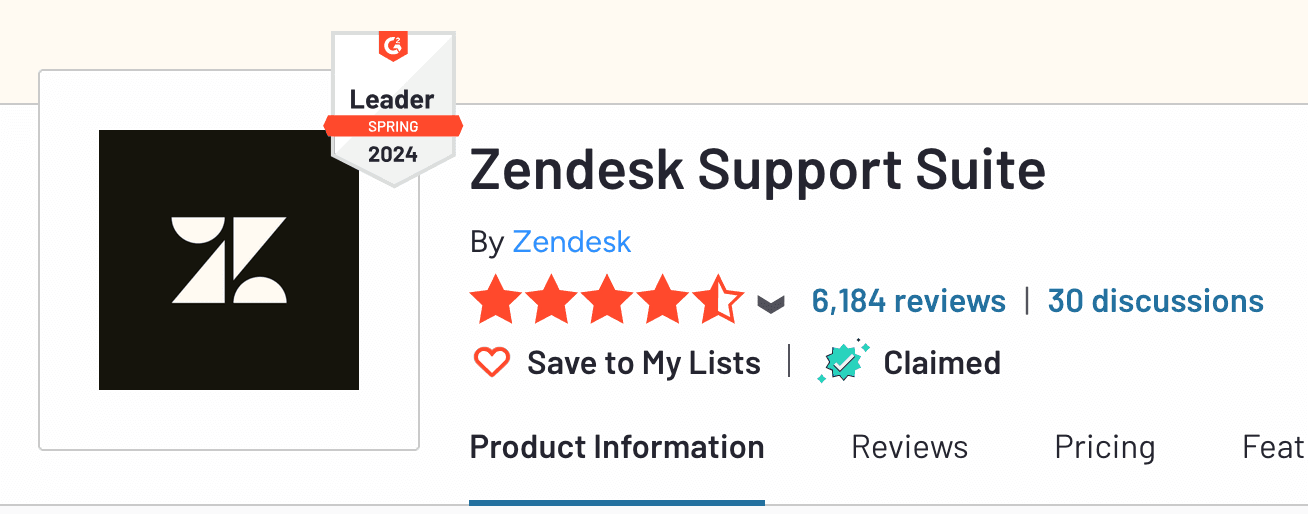Open the 6,184 reviews link
Viewport: 1308px width, 514px height.
[908, 301]
